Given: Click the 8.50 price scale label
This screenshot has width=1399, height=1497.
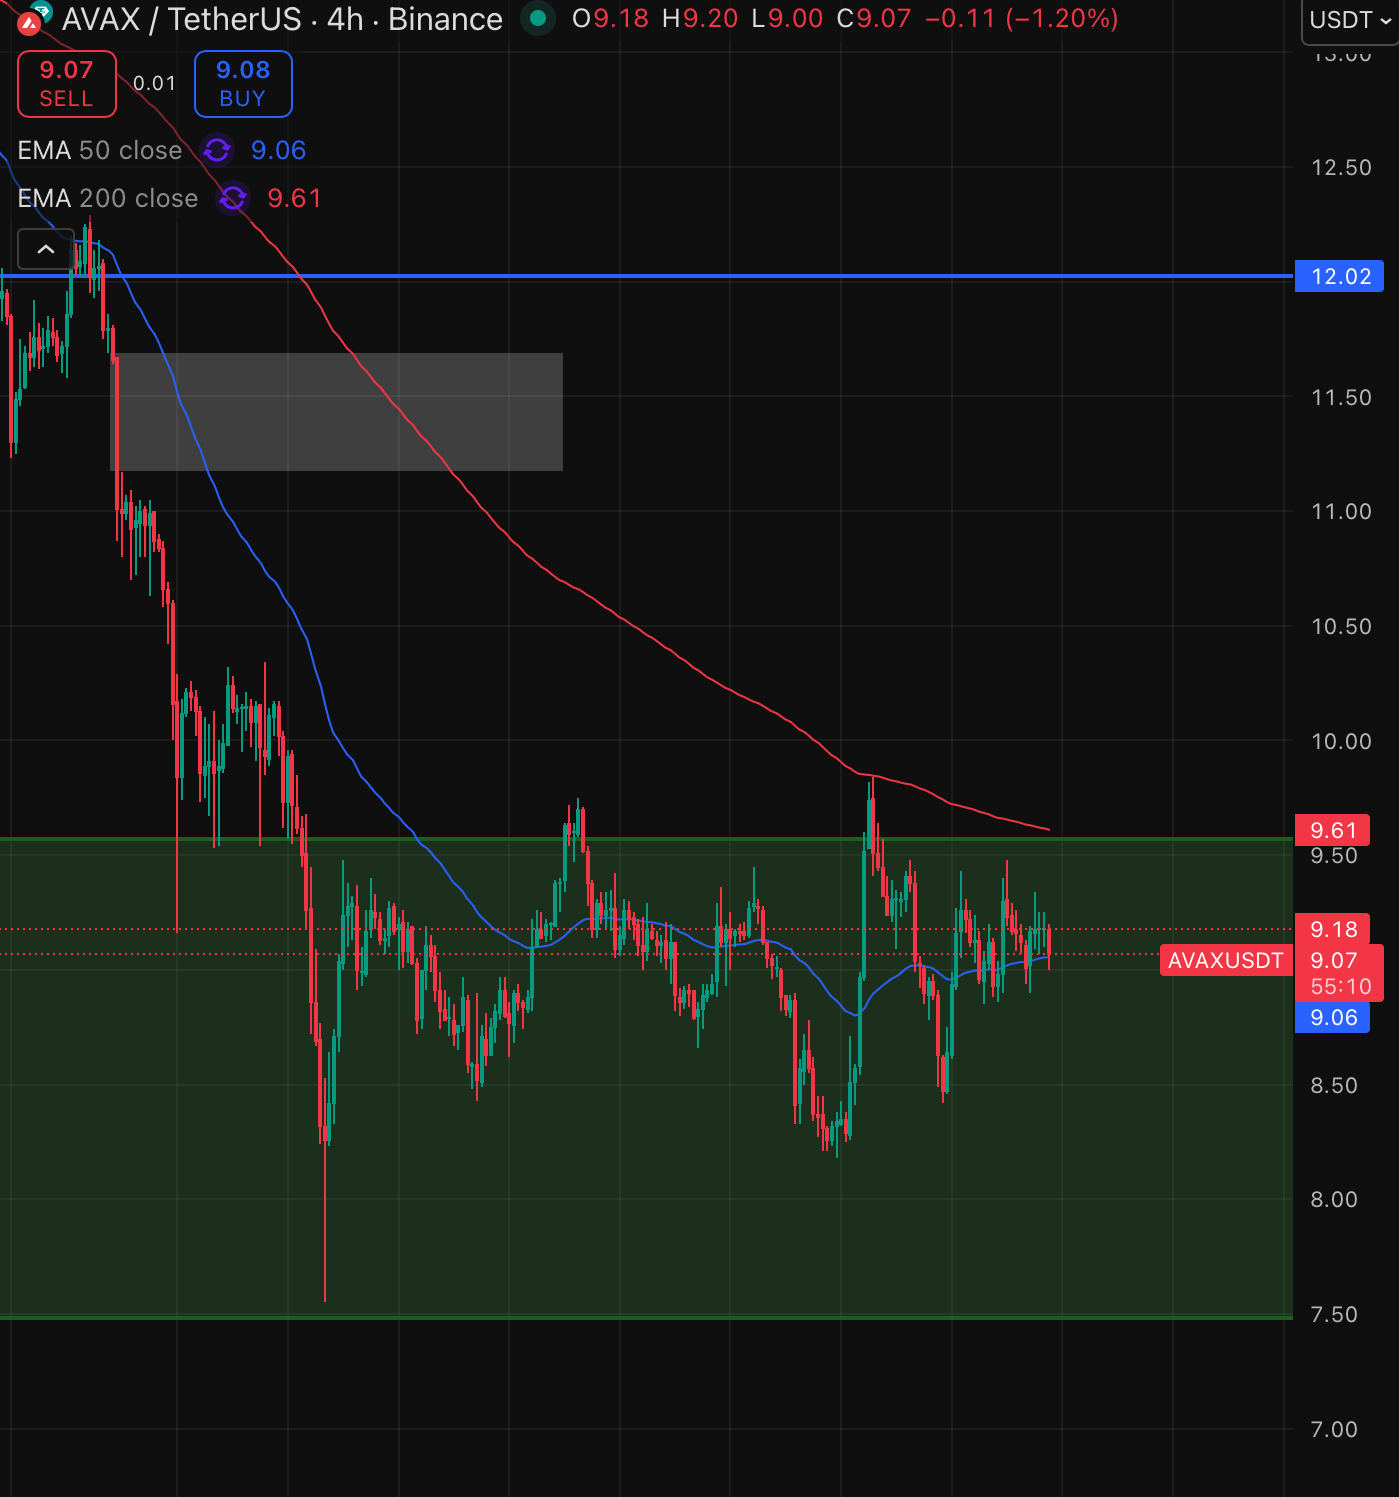Looking at the screenshot, I should (1334, 1085).
